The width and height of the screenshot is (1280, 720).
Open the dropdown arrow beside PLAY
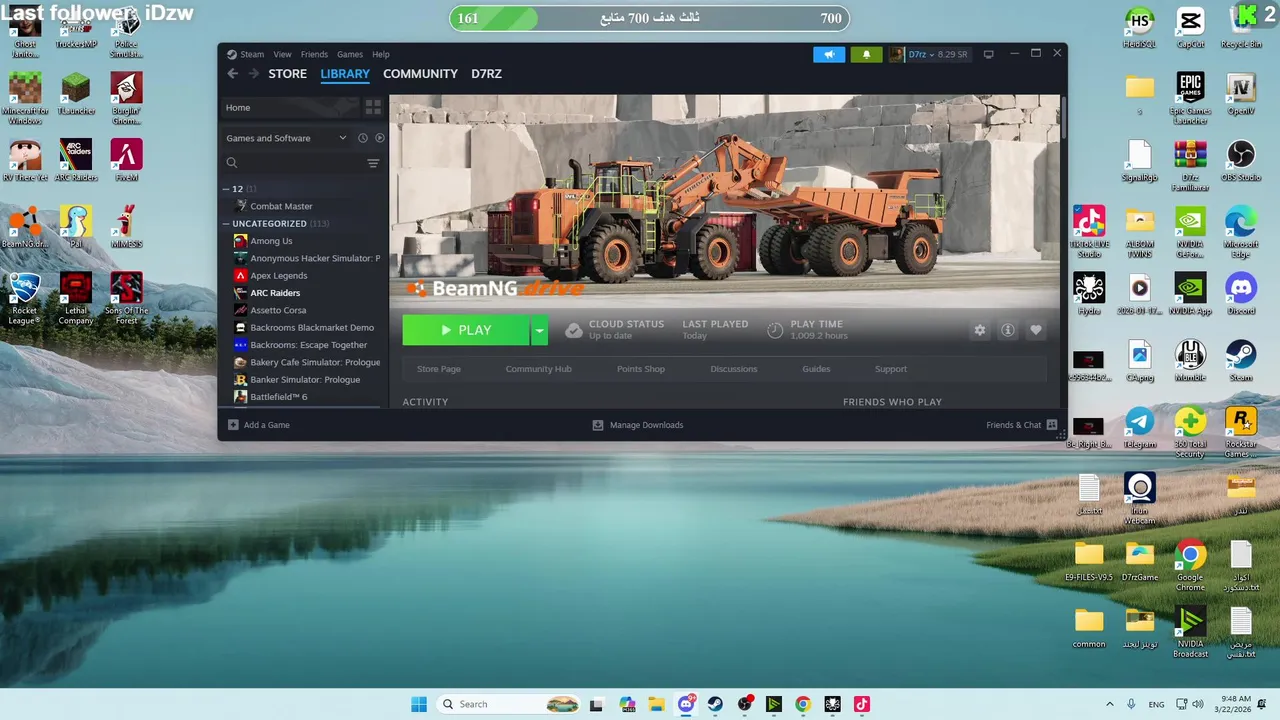(539, 330)
